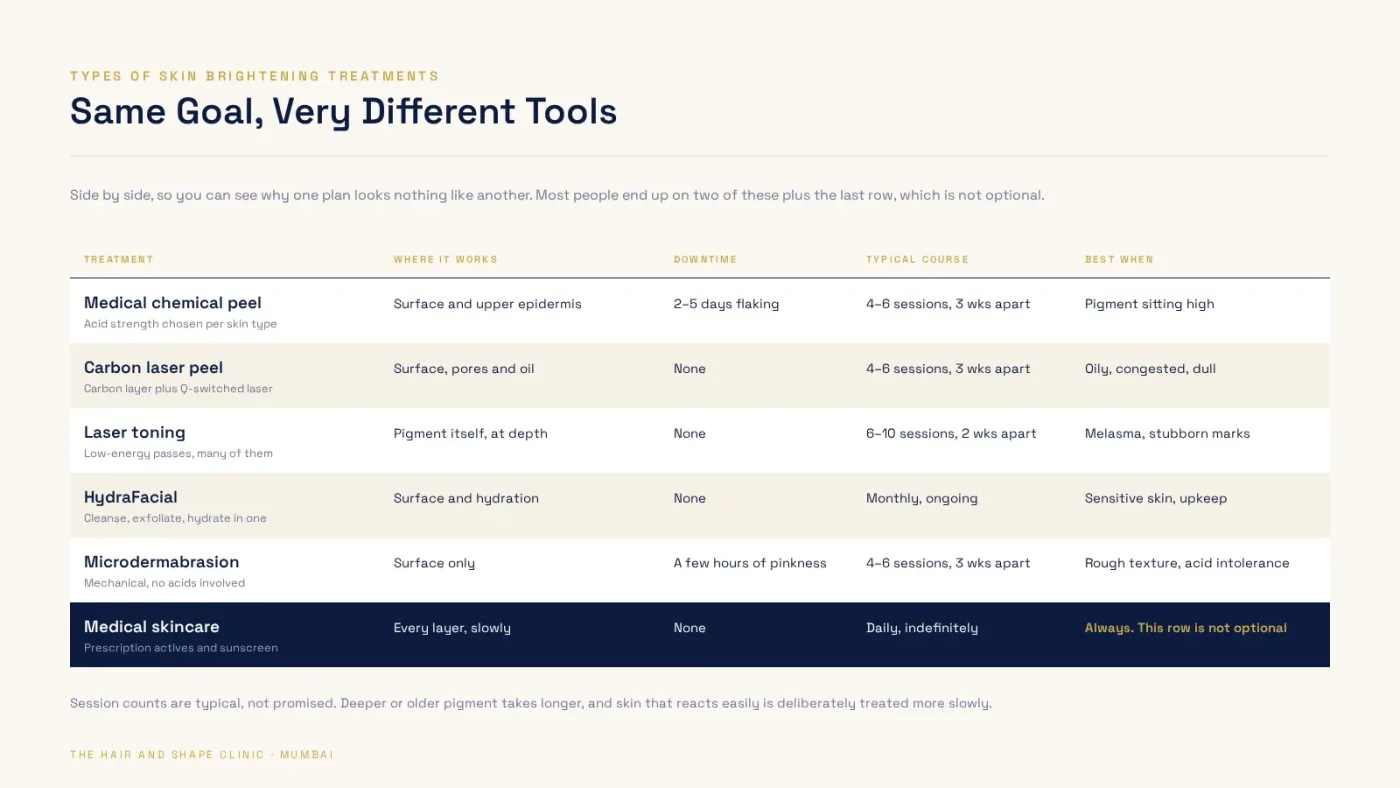The height and width of the screenshot is (788, 1400).
Task: Click the '6–10 sessions, 2 wks apart' cell
Action: [x=951, y=434]
